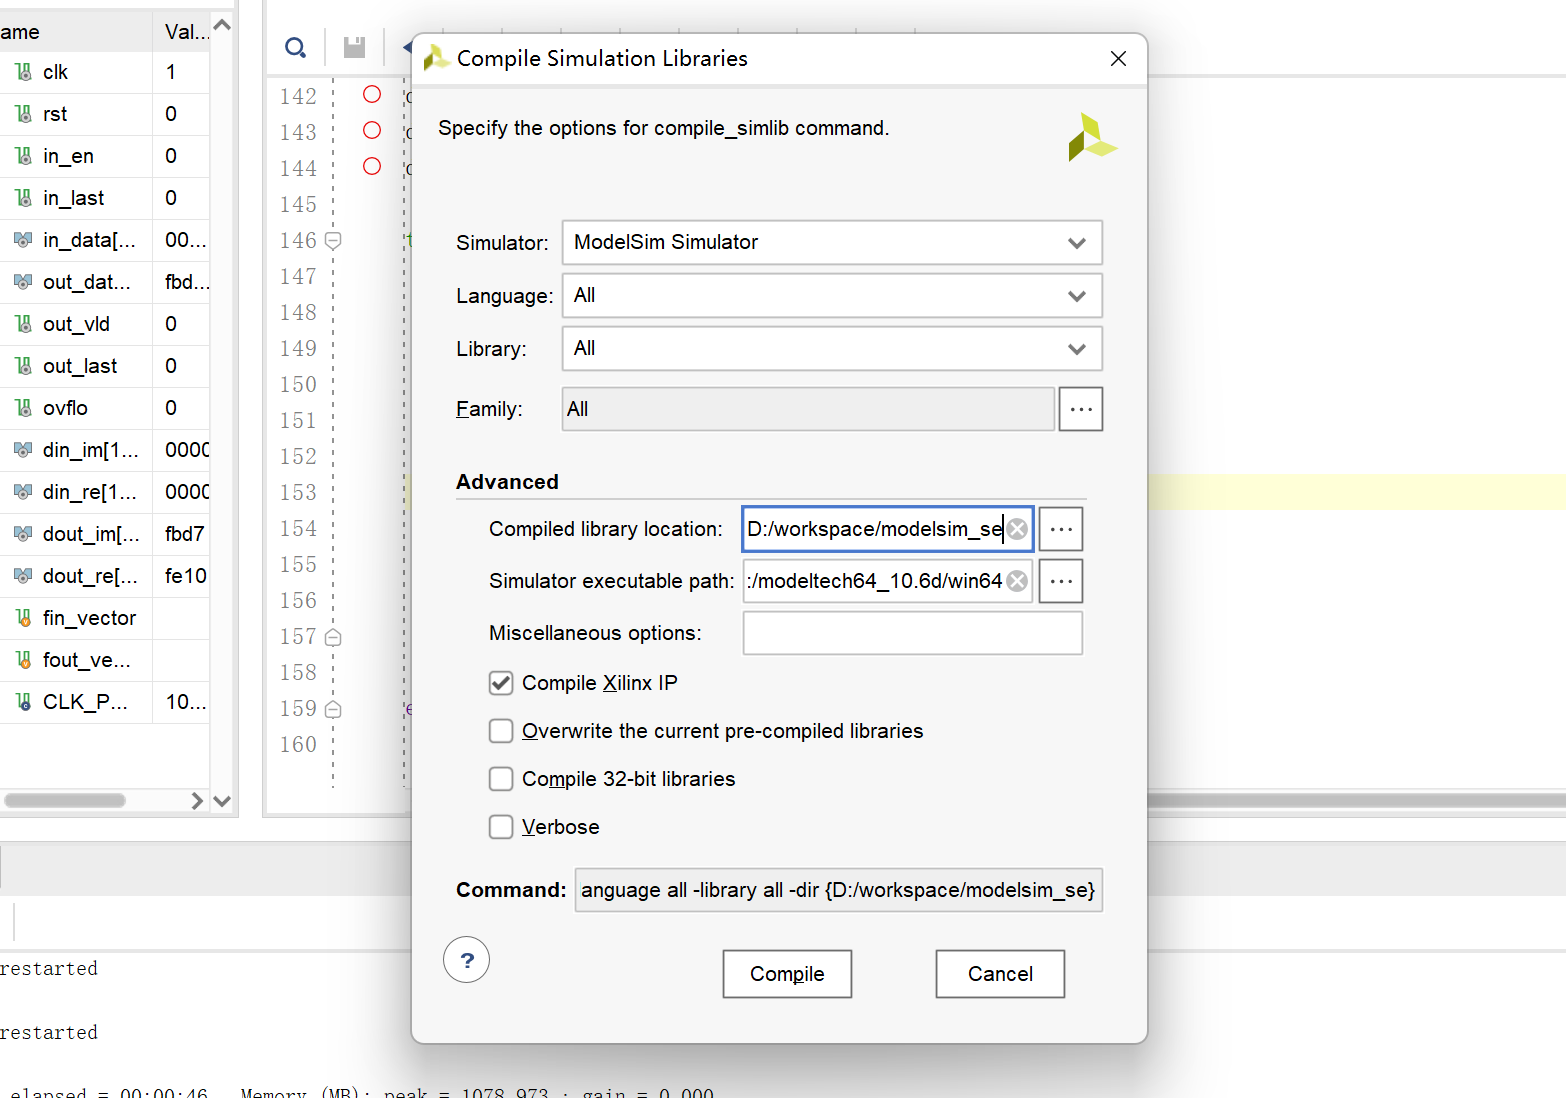Image resolution: width=1566 pixels, height=1098 pixels.
Task: Click the save disk icon in editor toolbar
Action: pos(354,47)
